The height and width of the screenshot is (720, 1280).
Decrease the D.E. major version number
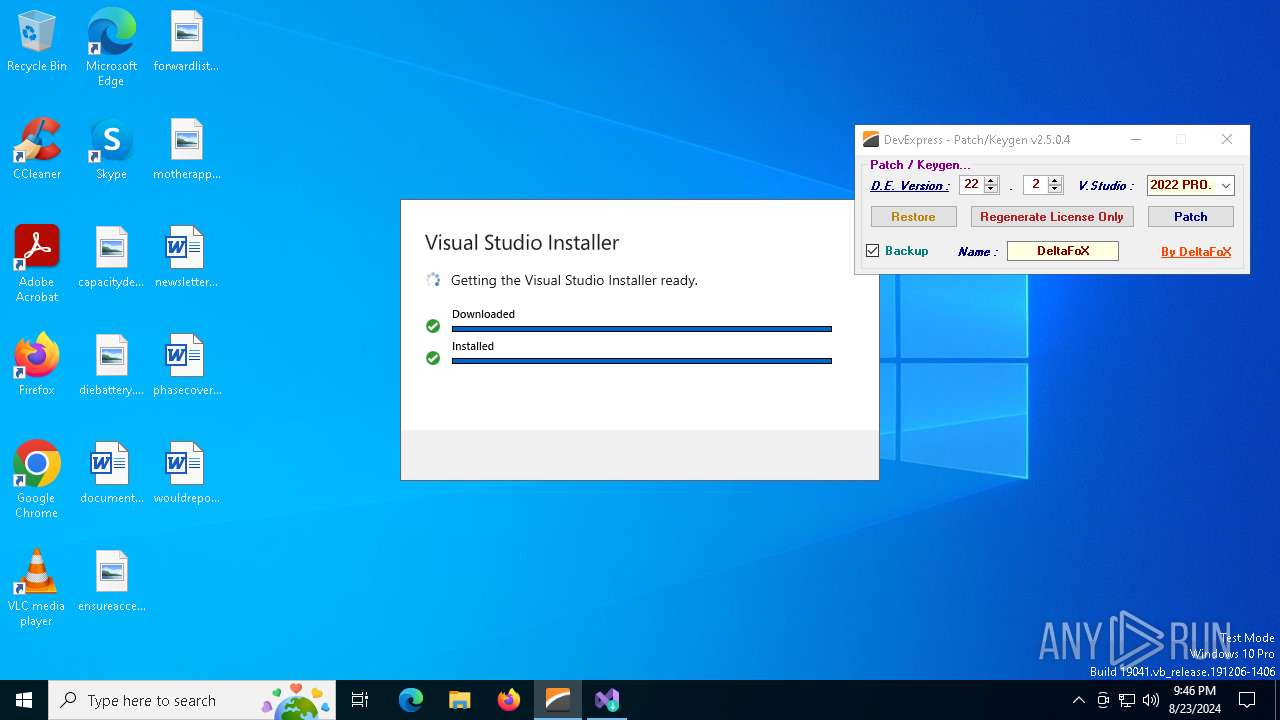991,189
